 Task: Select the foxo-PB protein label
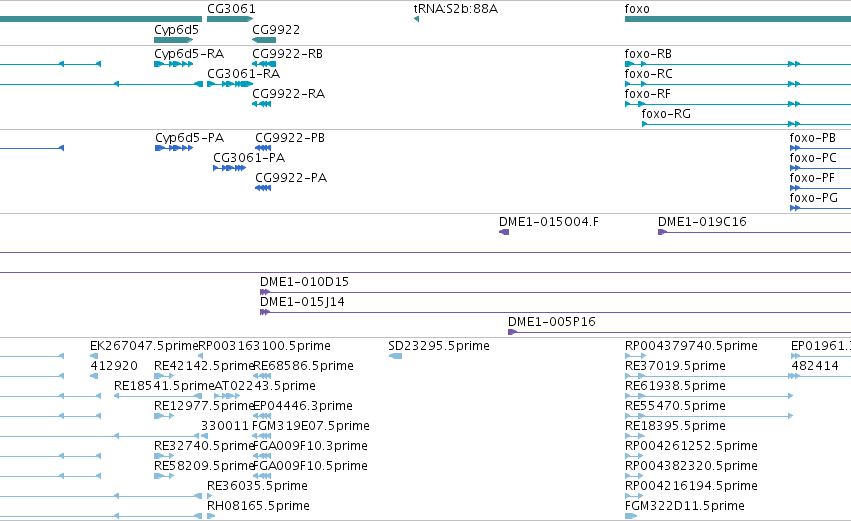tap(812, 138)
